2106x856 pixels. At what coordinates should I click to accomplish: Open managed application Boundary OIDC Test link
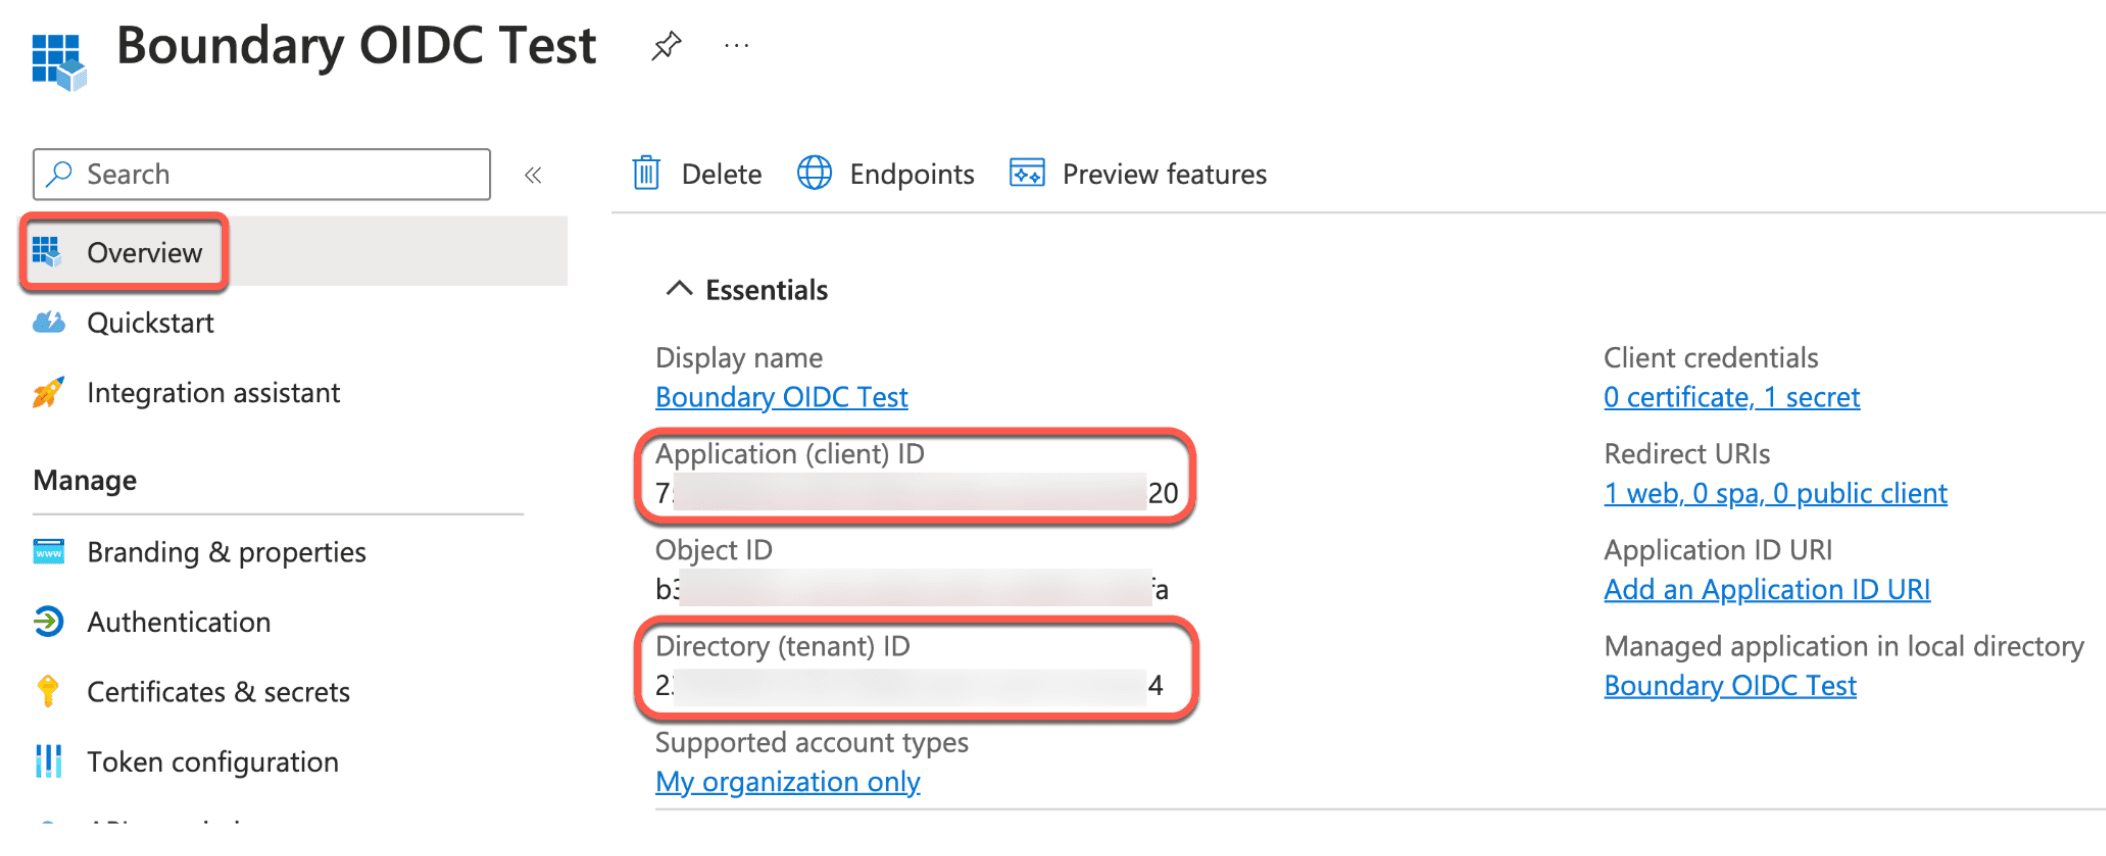[1730, 685]
